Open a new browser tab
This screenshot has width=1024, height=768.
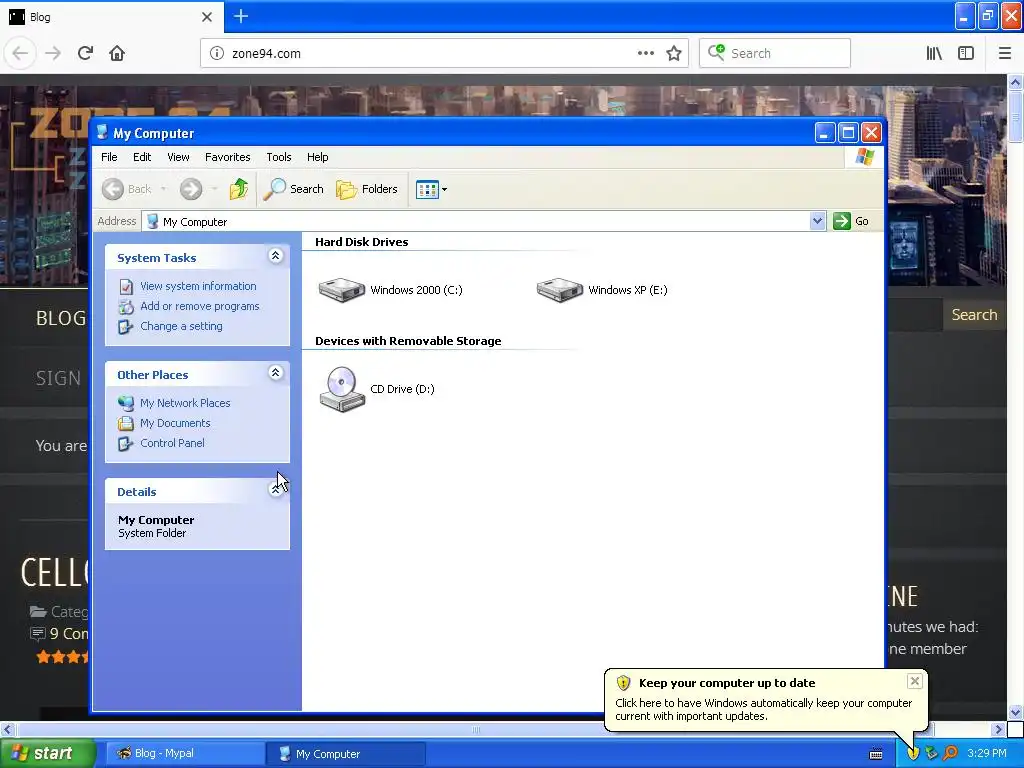[241, 16]
